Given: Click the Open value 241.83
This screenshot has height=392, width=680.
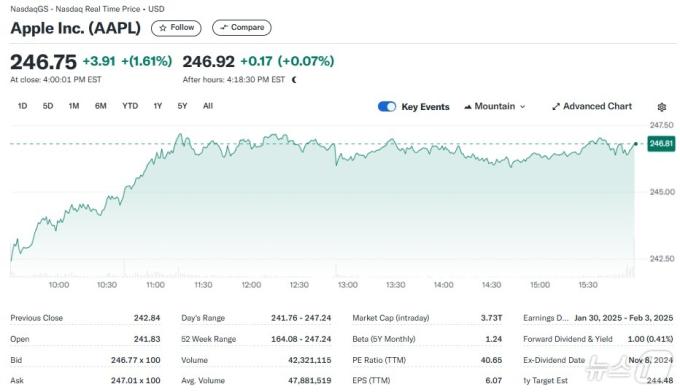Looking at the screenshot, I should coord(147,339).
